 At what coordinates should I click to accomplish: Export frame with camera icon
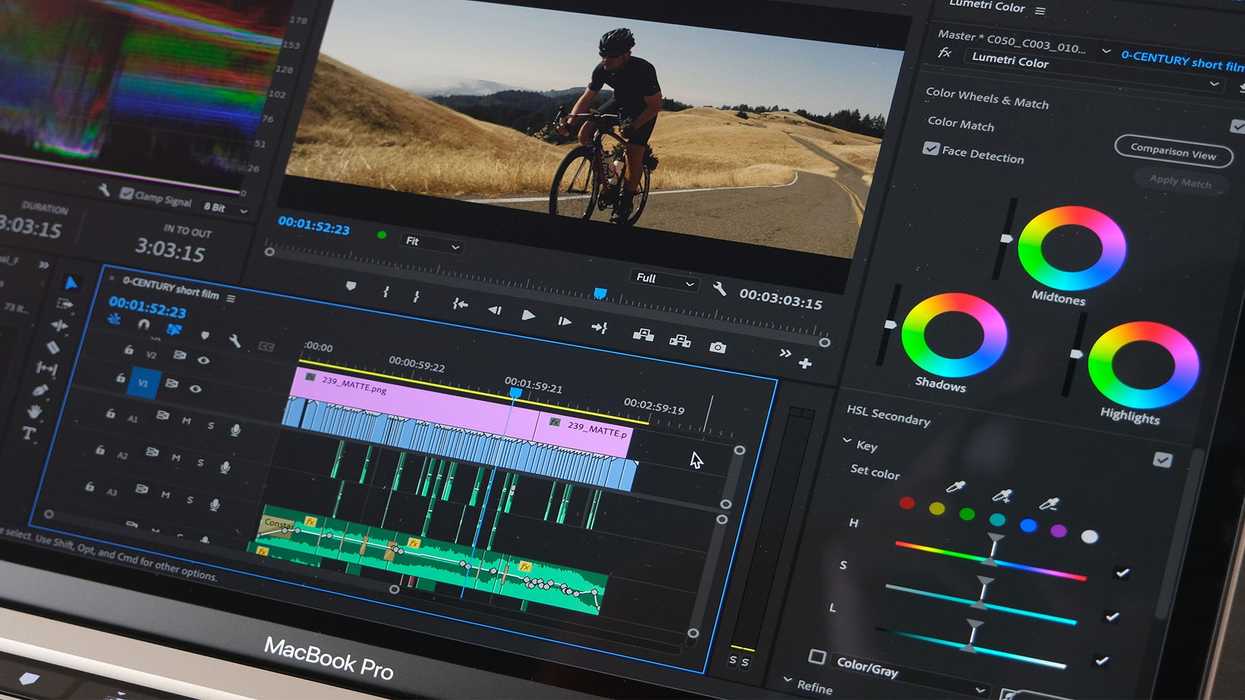[717, 347]
